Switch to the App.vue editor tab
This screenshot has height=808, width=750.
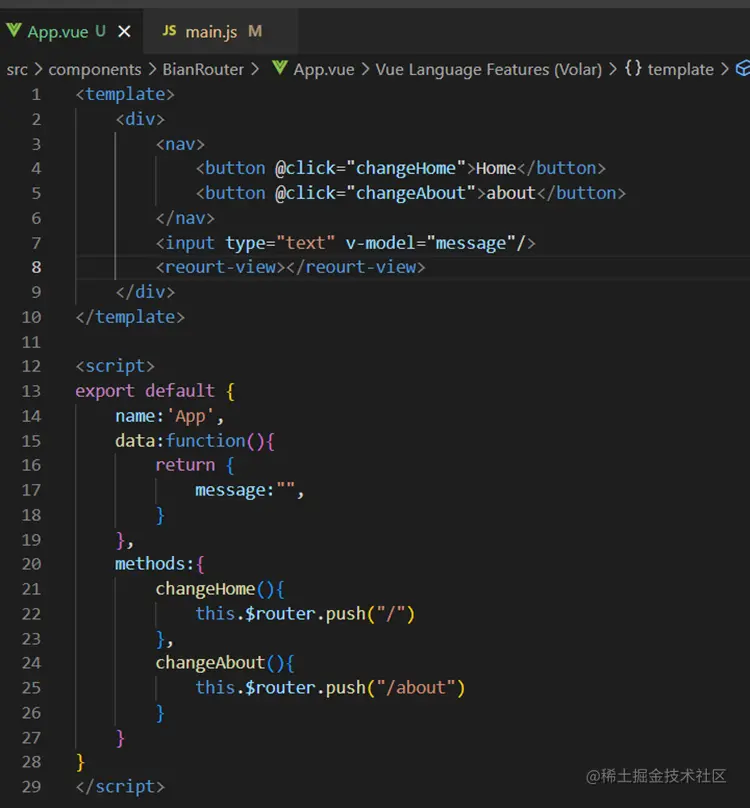(71, 31)
